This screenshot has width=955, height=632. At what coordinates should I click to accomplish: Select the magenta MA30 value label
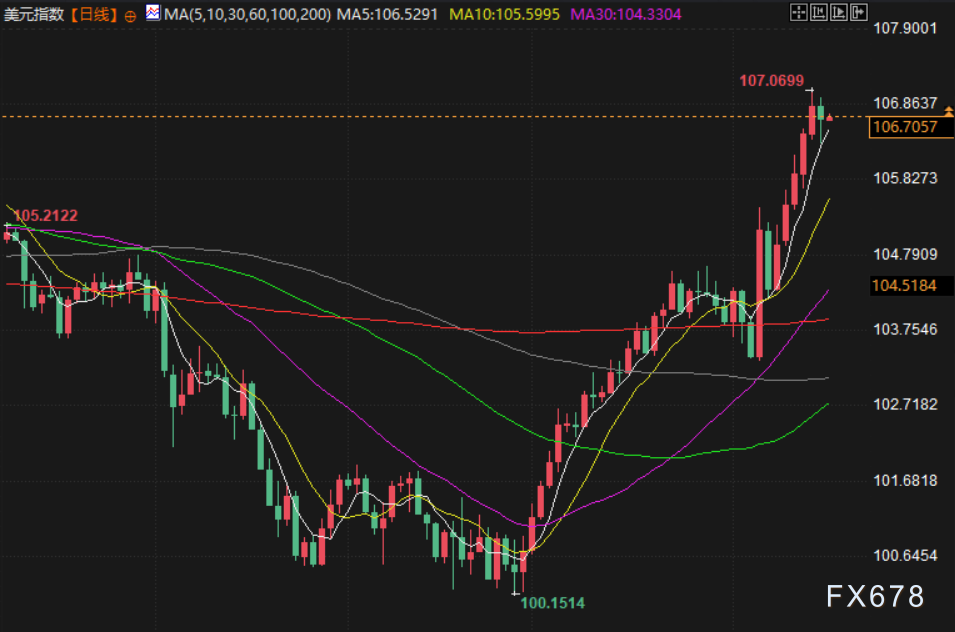[626, 15]
